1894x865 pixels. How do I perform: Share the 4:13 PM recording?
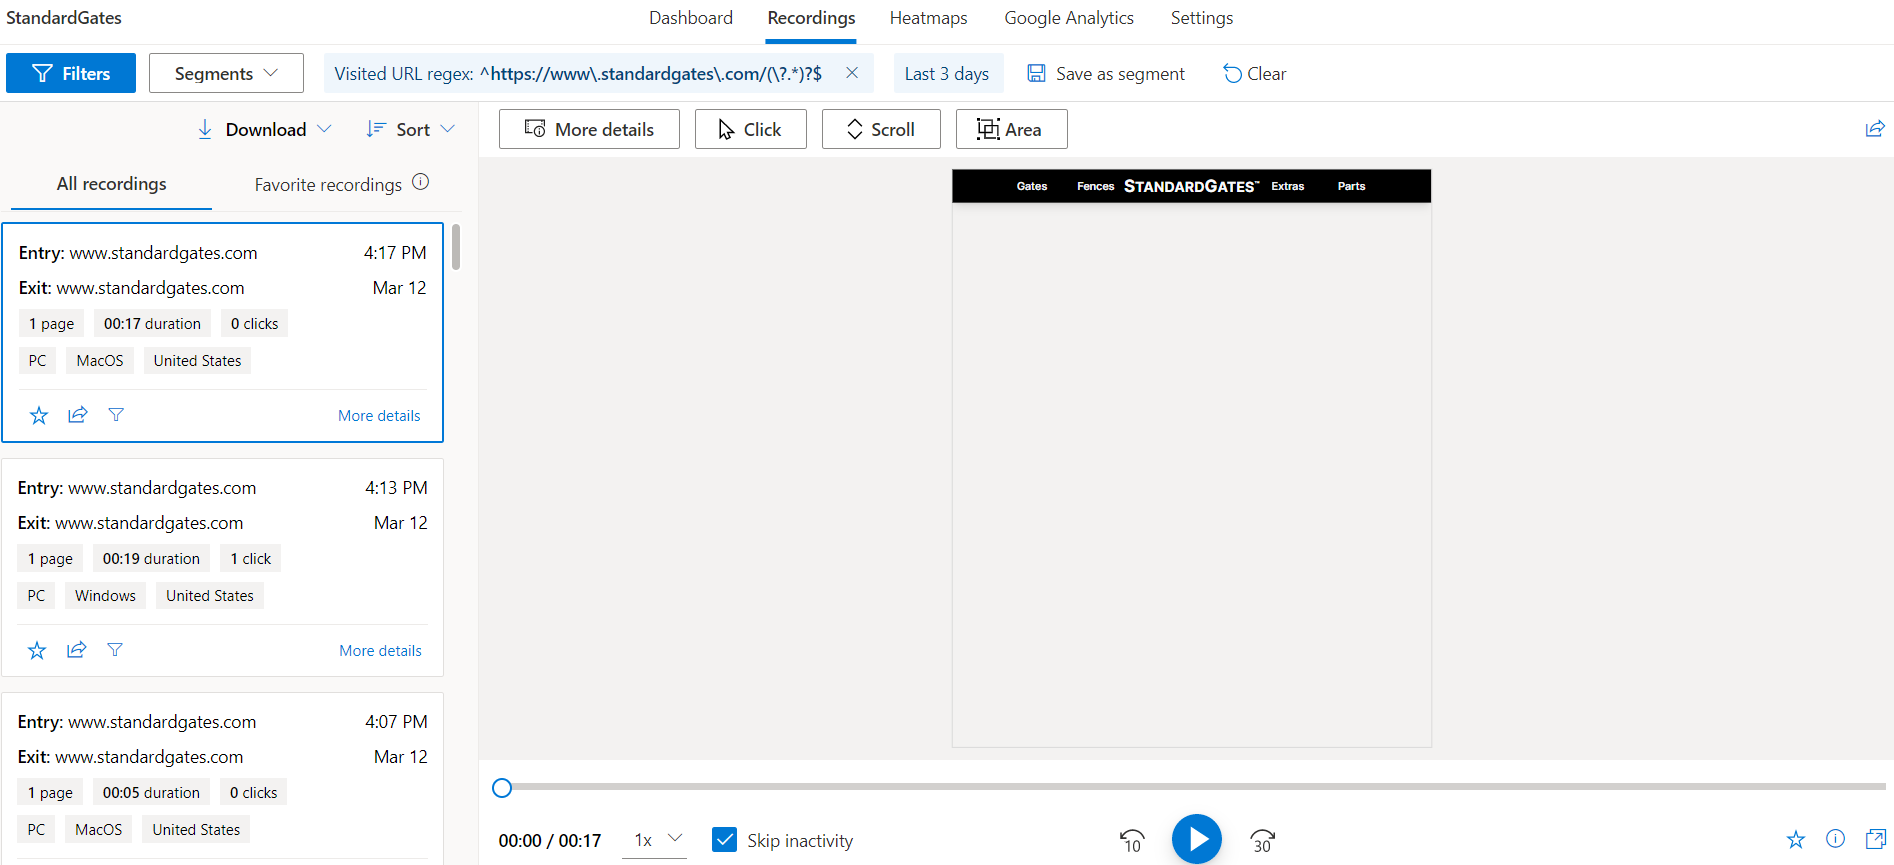[x=76, y=650]
